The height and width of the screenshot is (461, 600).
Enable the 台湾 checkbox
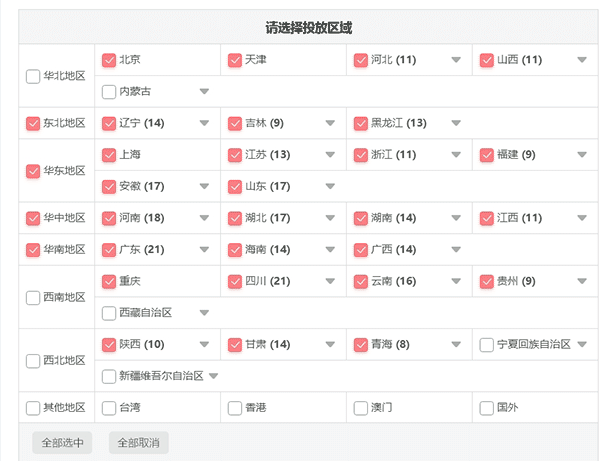[x=109, y=408]
